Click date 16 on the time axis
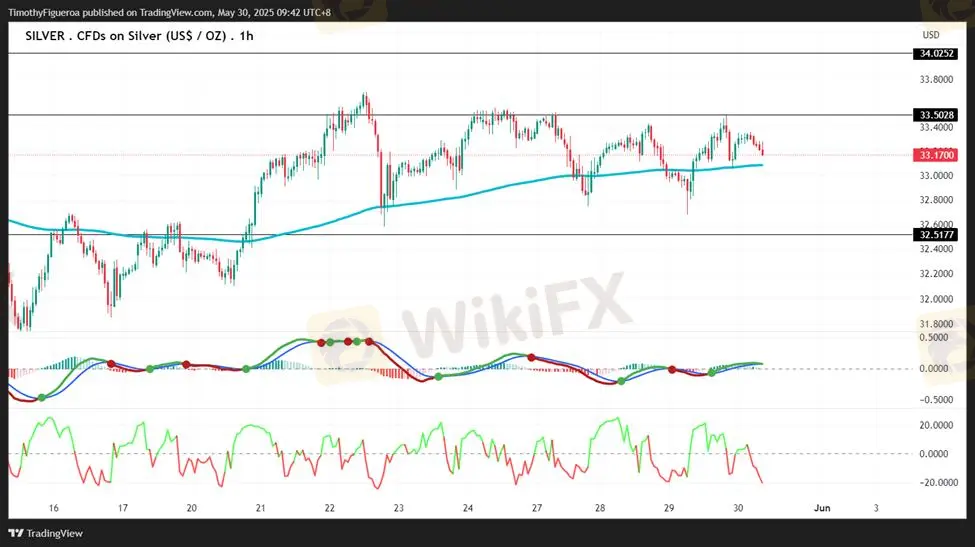 (53, 508)
